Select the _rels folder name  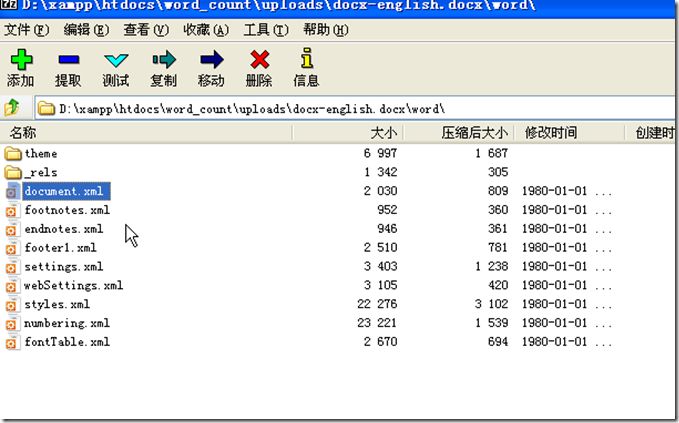[41, 172]
